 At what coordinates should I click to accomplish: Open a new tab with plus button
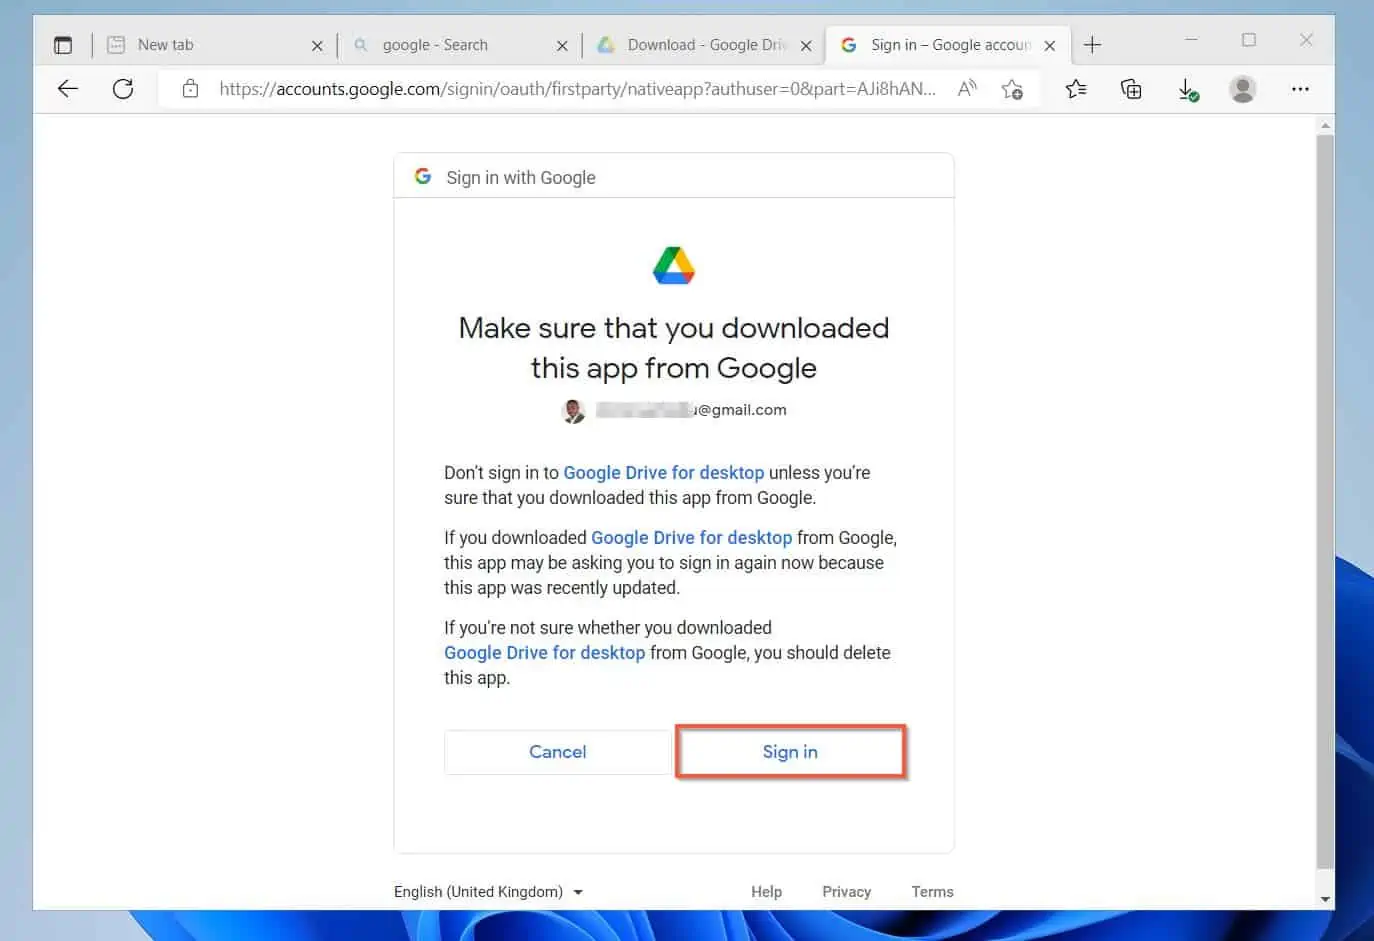(1092, 45)
